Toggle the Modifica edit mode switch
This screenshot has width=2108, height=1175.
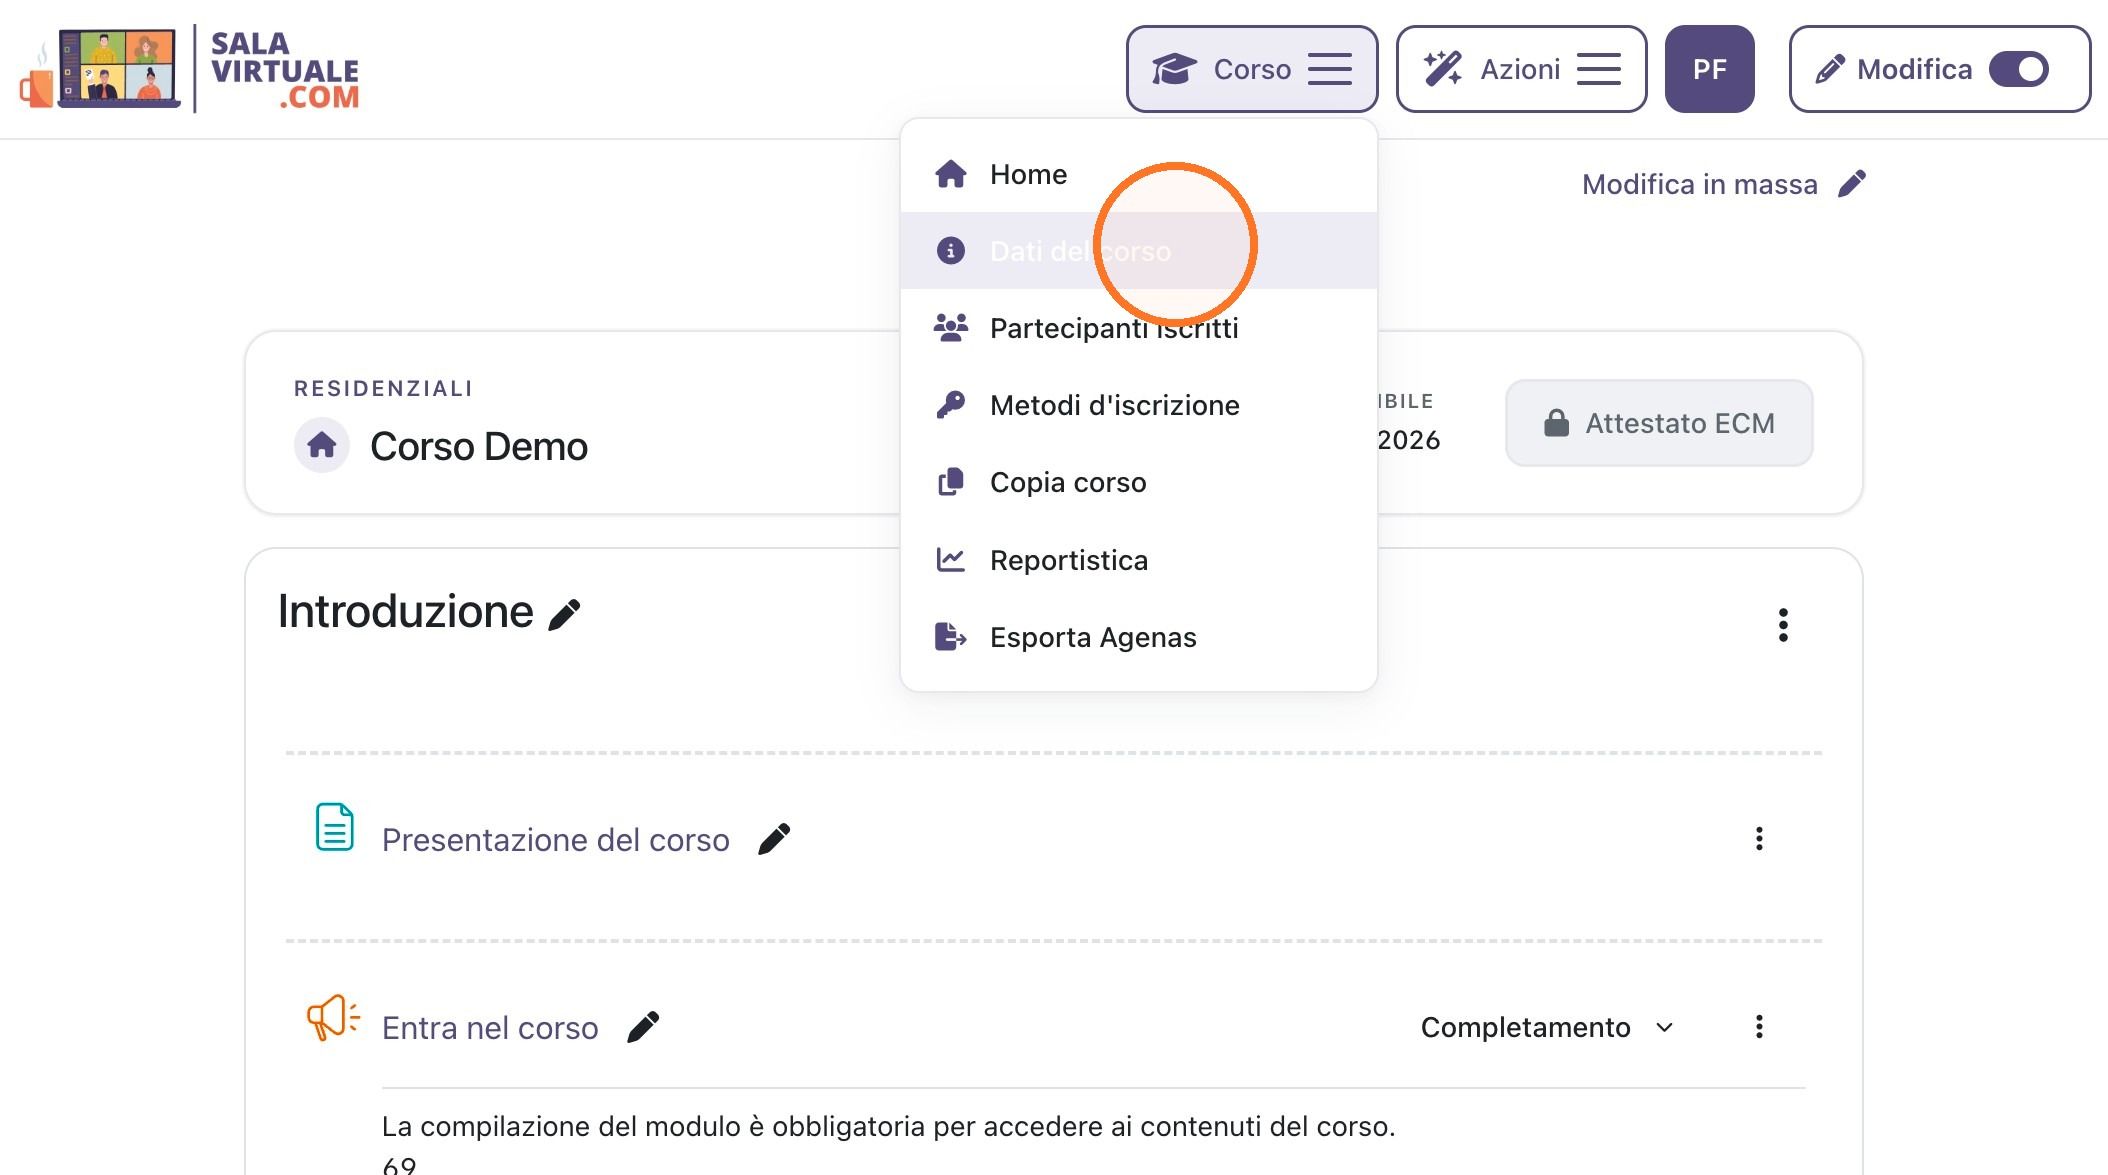click(2018, 69)
